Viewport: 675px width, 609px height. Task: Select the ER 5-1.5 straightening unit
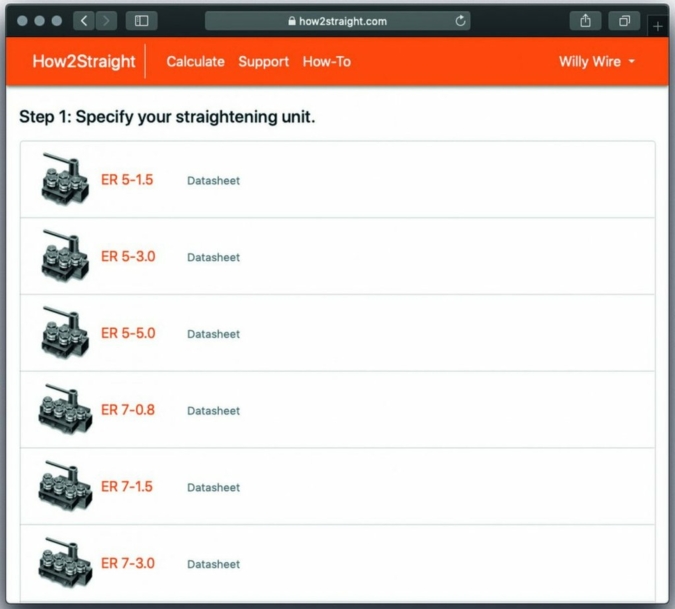tap(127, 180)
